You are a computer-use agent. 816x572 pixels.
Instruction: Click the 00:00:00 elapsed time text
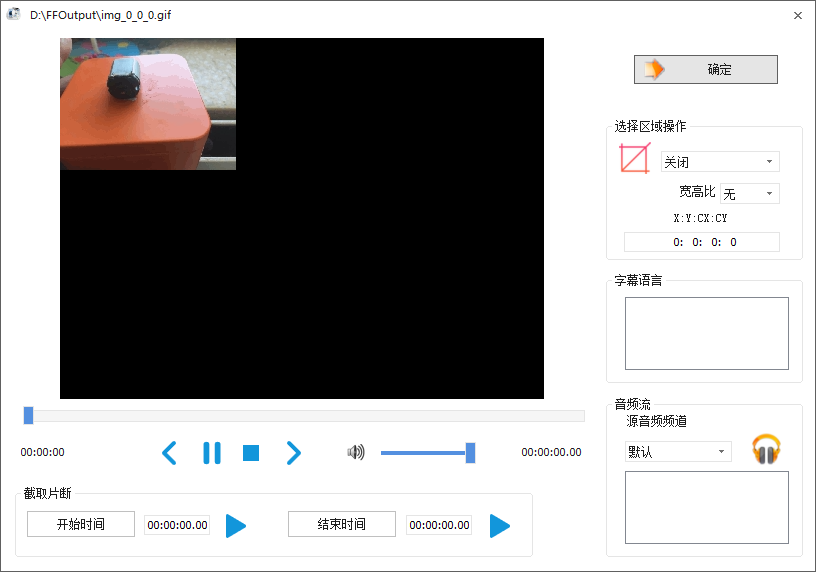point(43,452)
